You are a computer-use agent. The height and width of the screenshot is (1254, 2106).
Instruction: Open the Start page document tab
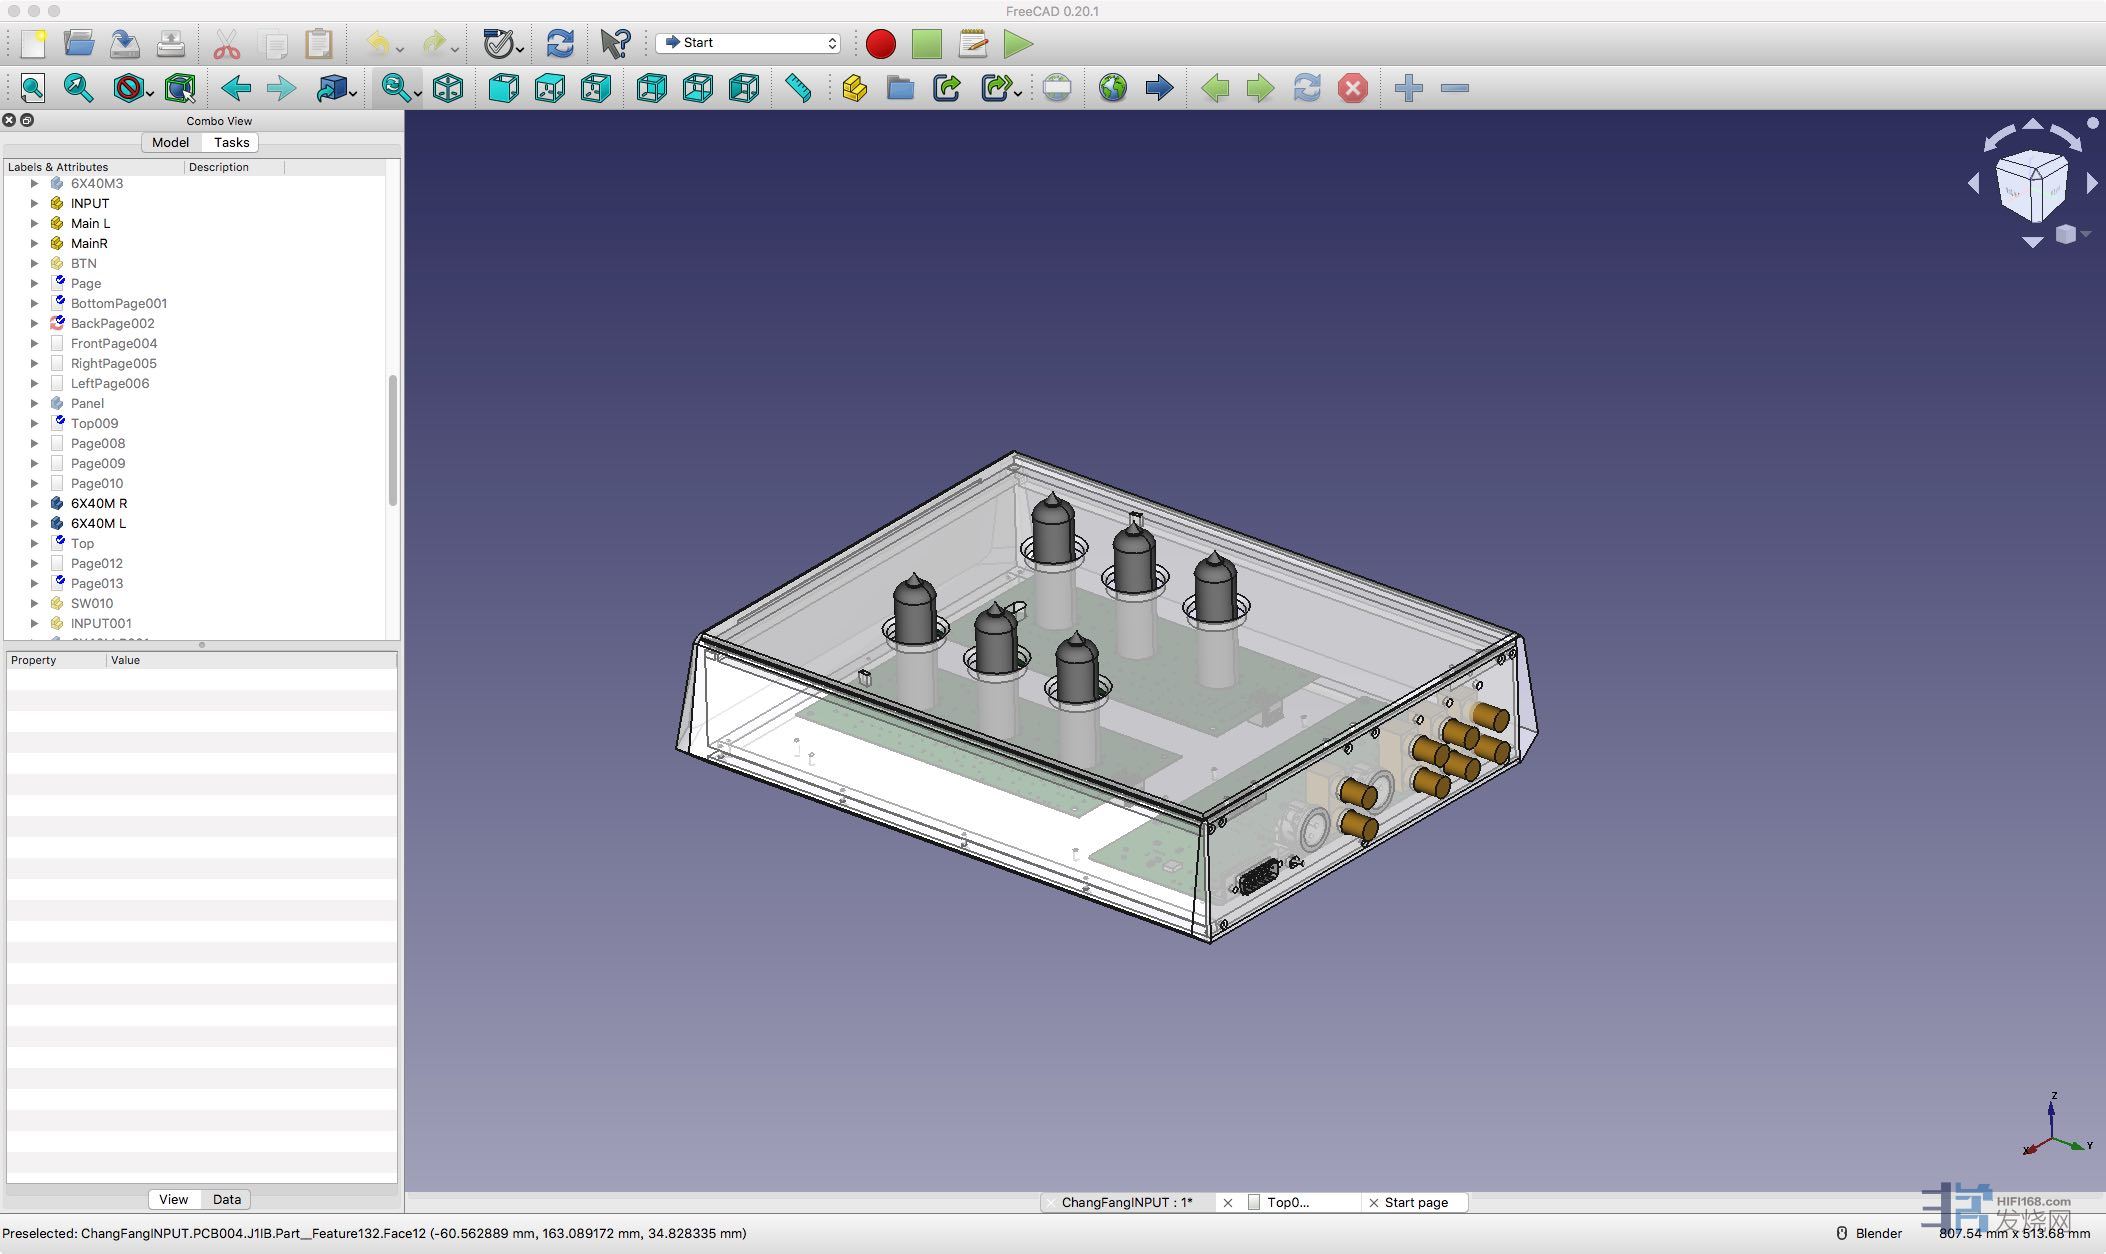pos(1415,1202)
